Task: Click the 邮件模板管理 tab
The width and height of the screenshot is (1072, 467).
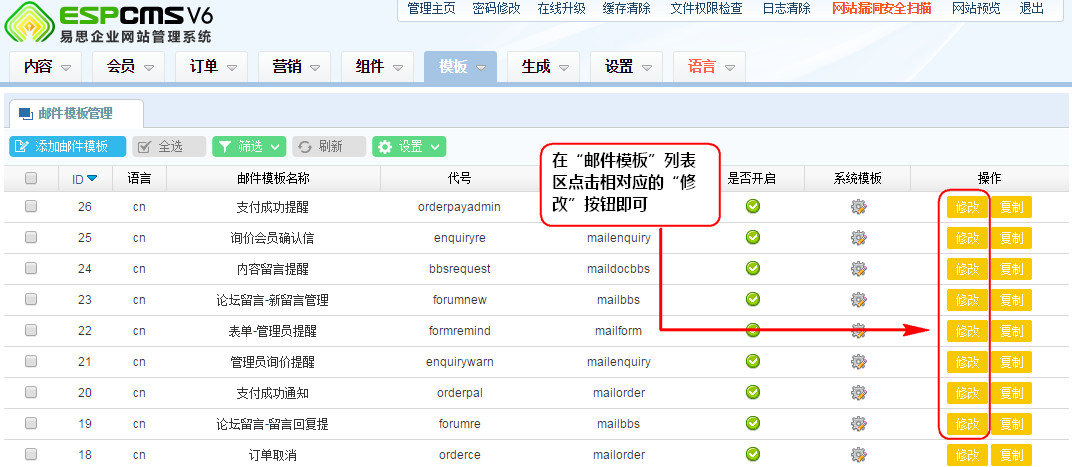Action: 76,114
